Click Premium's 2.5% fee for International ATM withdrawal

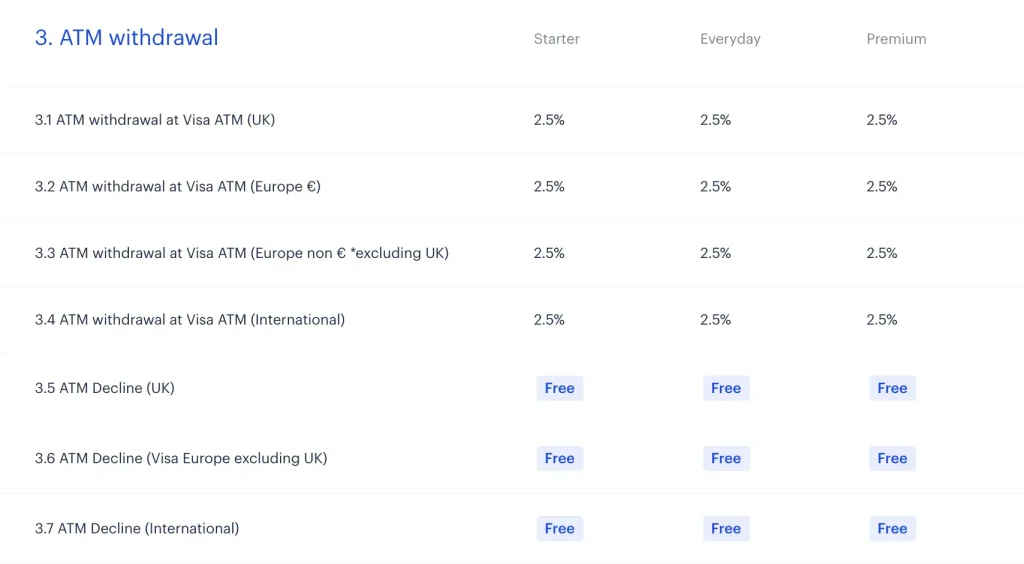tap(882, 320)
